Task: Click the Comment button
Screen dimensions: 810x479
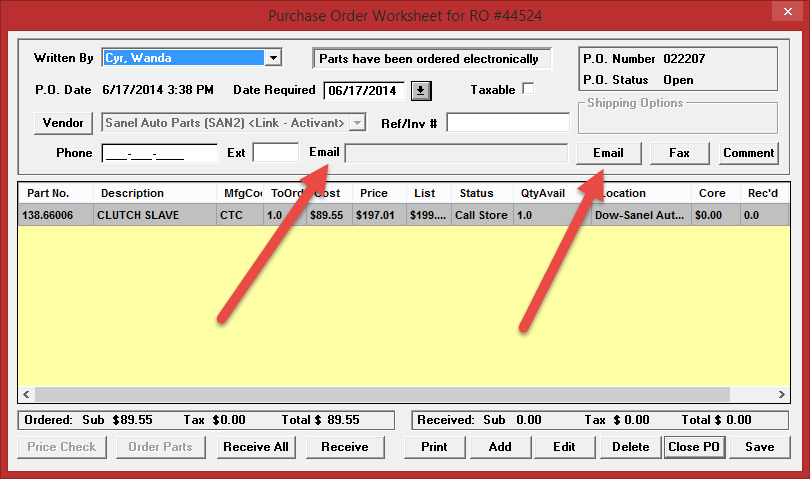Action: coord(749,153)
